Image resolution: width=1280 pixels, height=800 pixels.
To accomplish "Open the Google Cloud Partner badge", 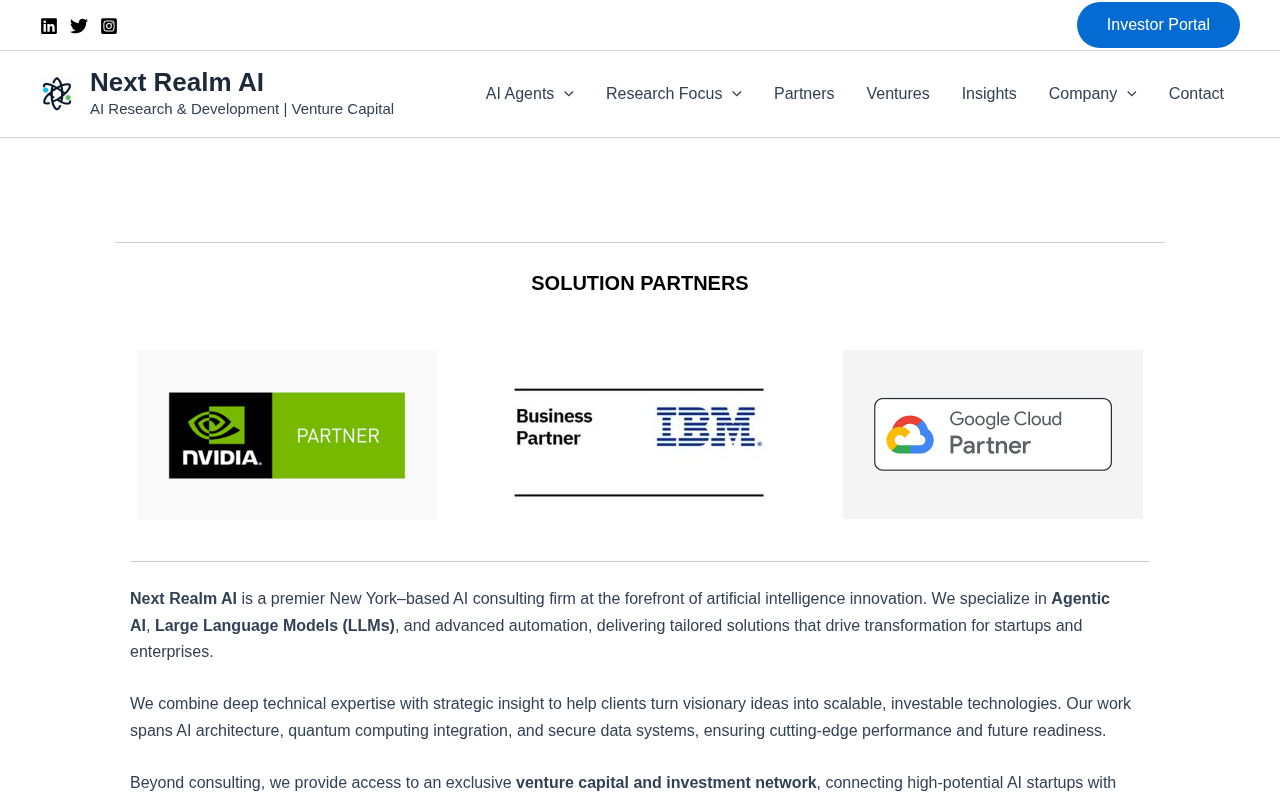I will [x=993, y=435].
